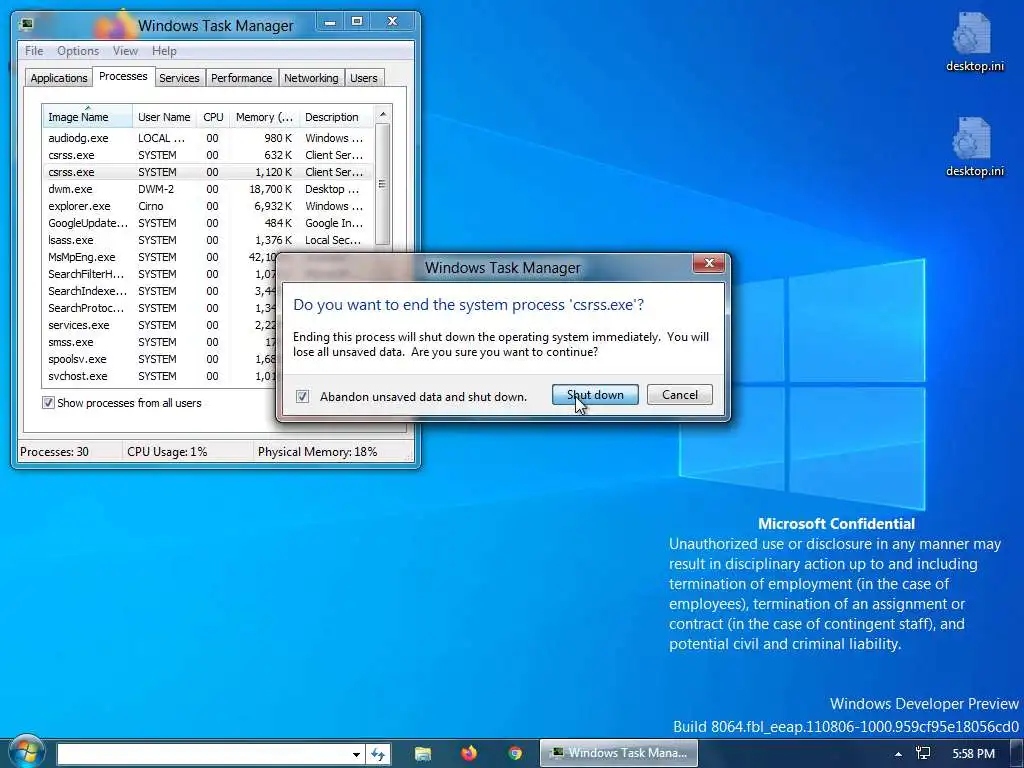Image resolution: width=1024 pixels, height=768 pixels.
Task: Sort by Description column header
Action: click(x=336, y=117)
